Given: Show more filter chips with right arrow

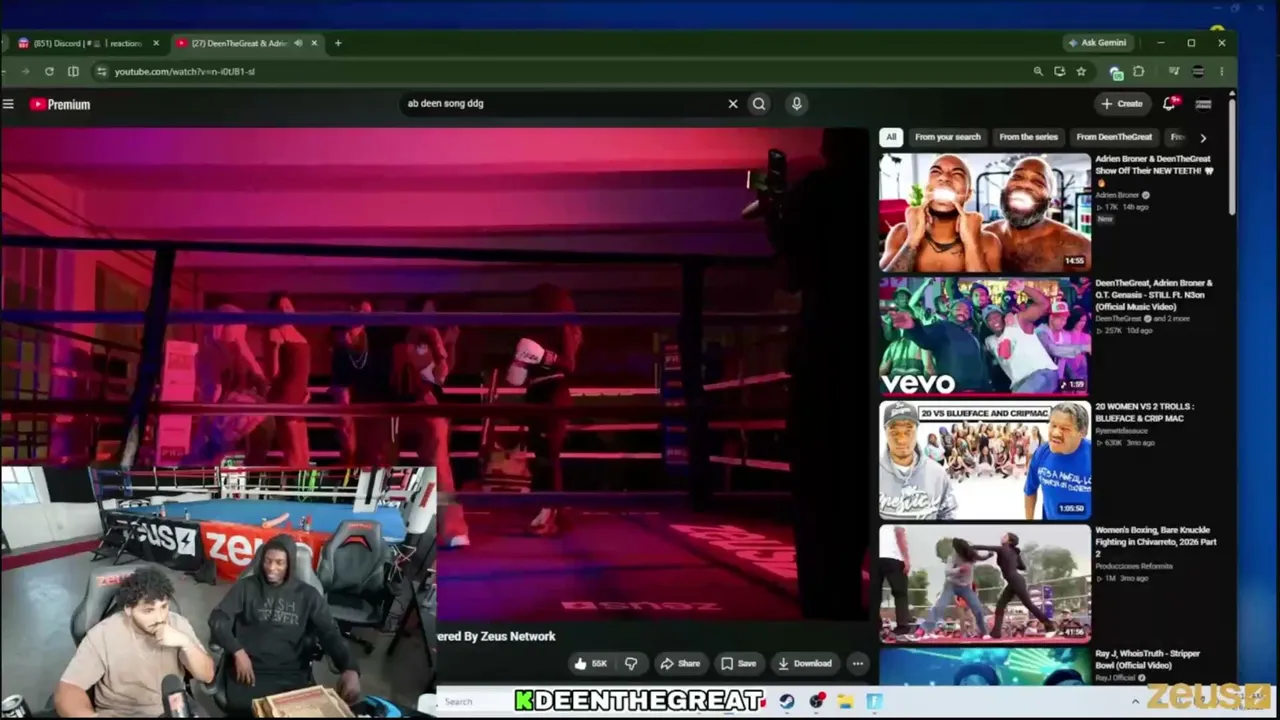Looking at the screenshot, I should point(1203,137).
